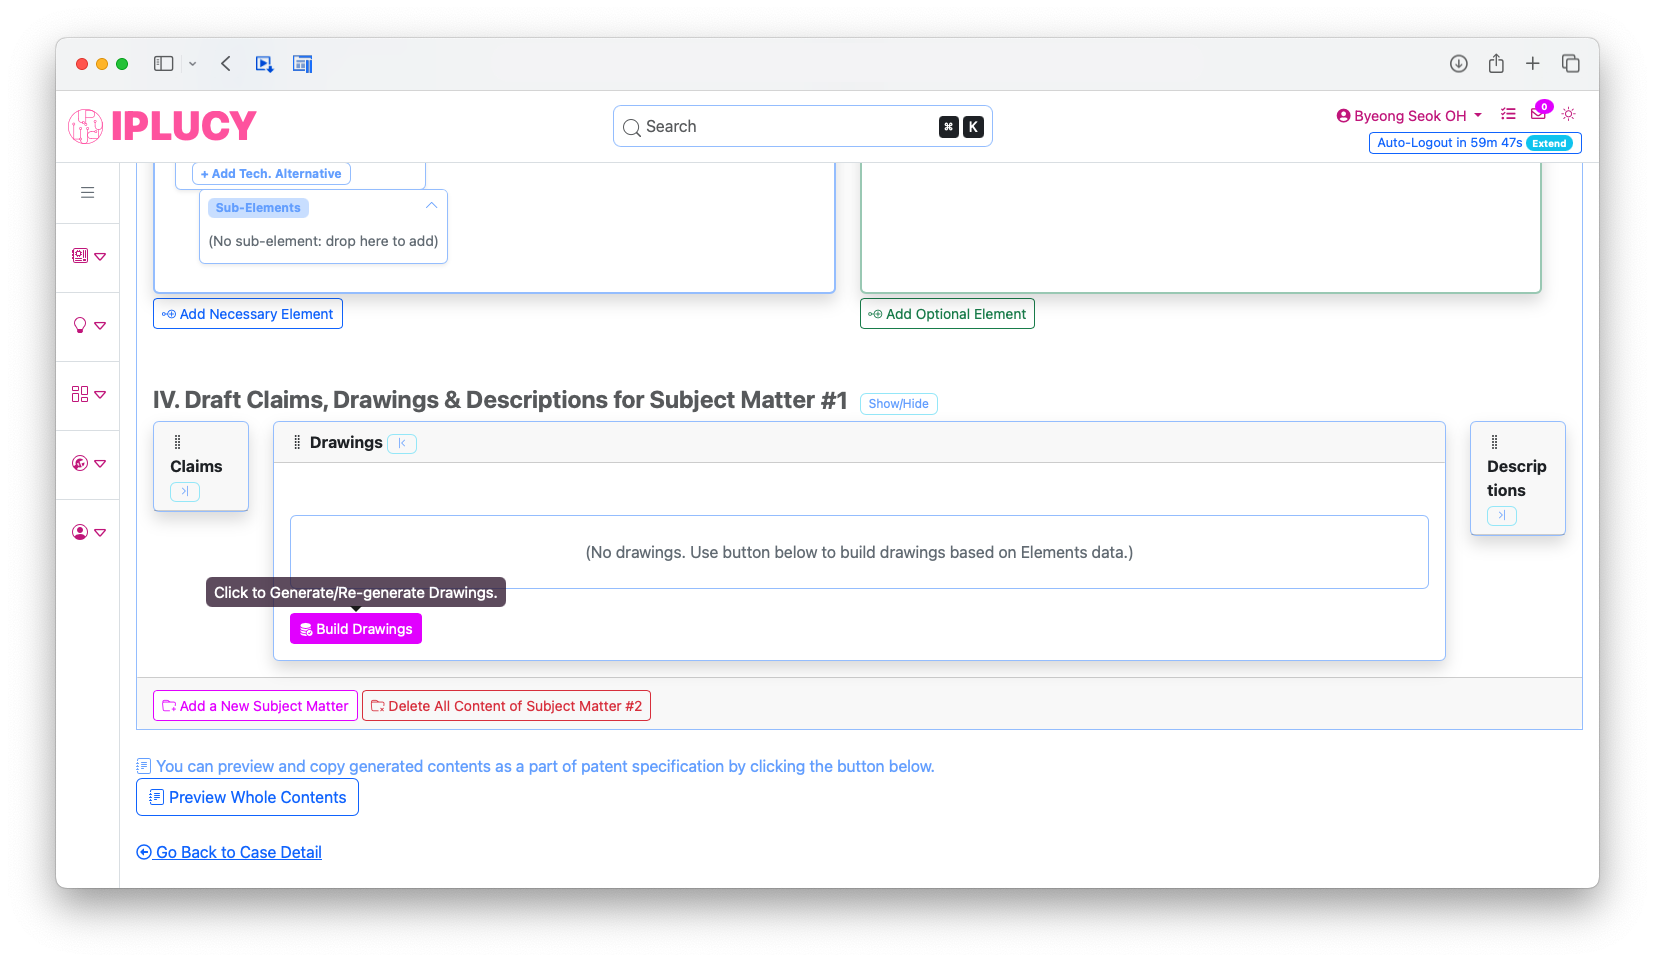Click the K keyboard shortcut badge

(x=973, y=127)
